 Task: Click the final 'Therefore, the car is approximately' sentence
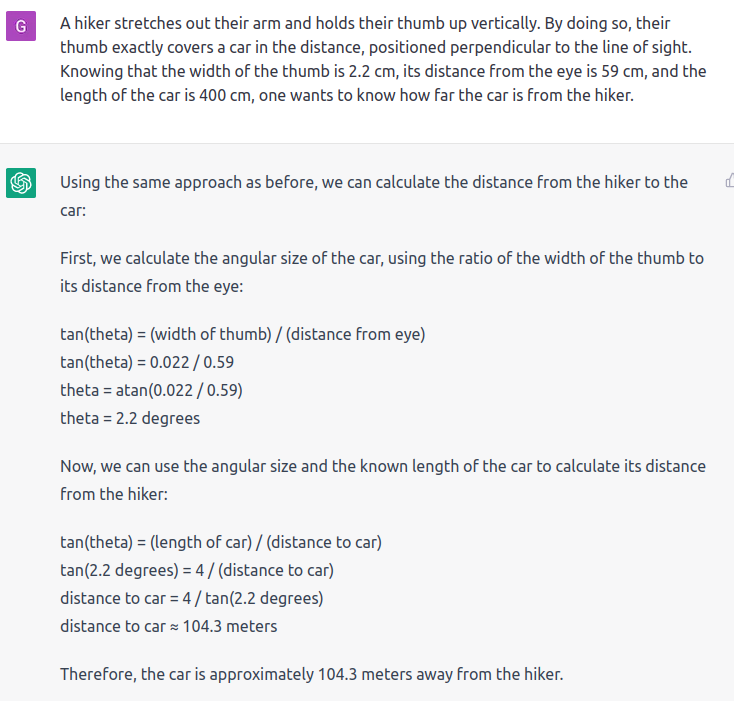coord(311,674)
